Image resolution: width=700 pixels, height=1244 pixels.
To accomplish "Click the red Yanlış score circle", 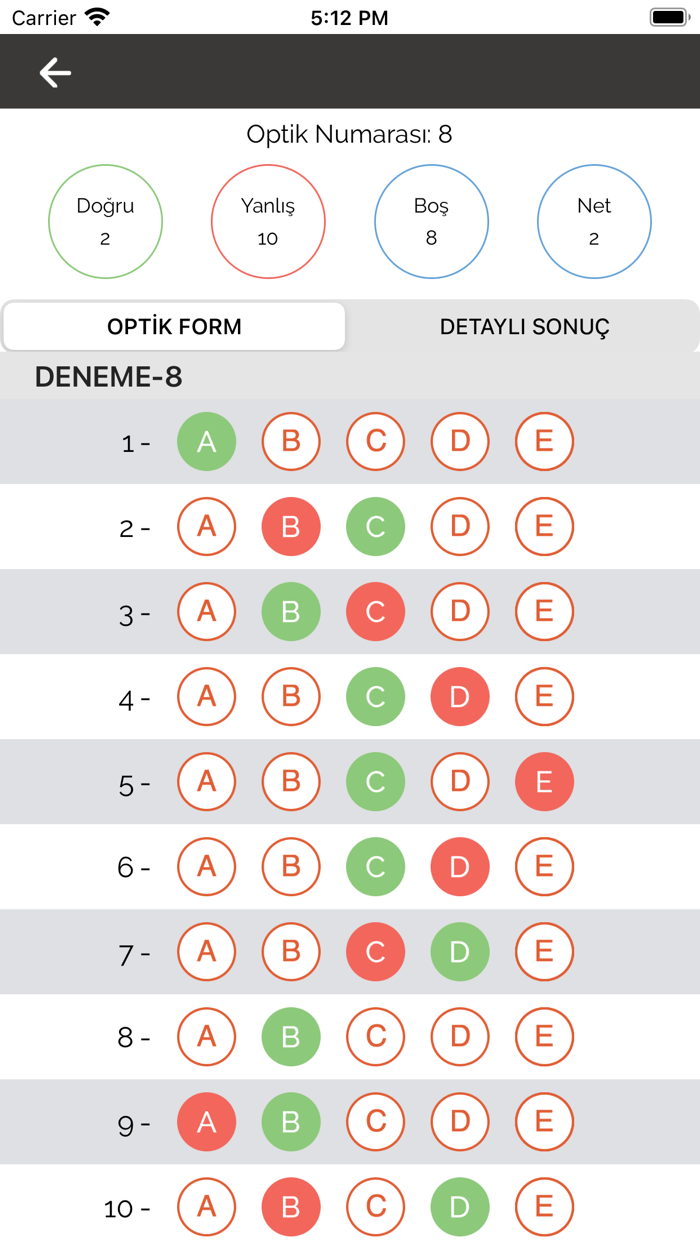I will tap(268, 221).
